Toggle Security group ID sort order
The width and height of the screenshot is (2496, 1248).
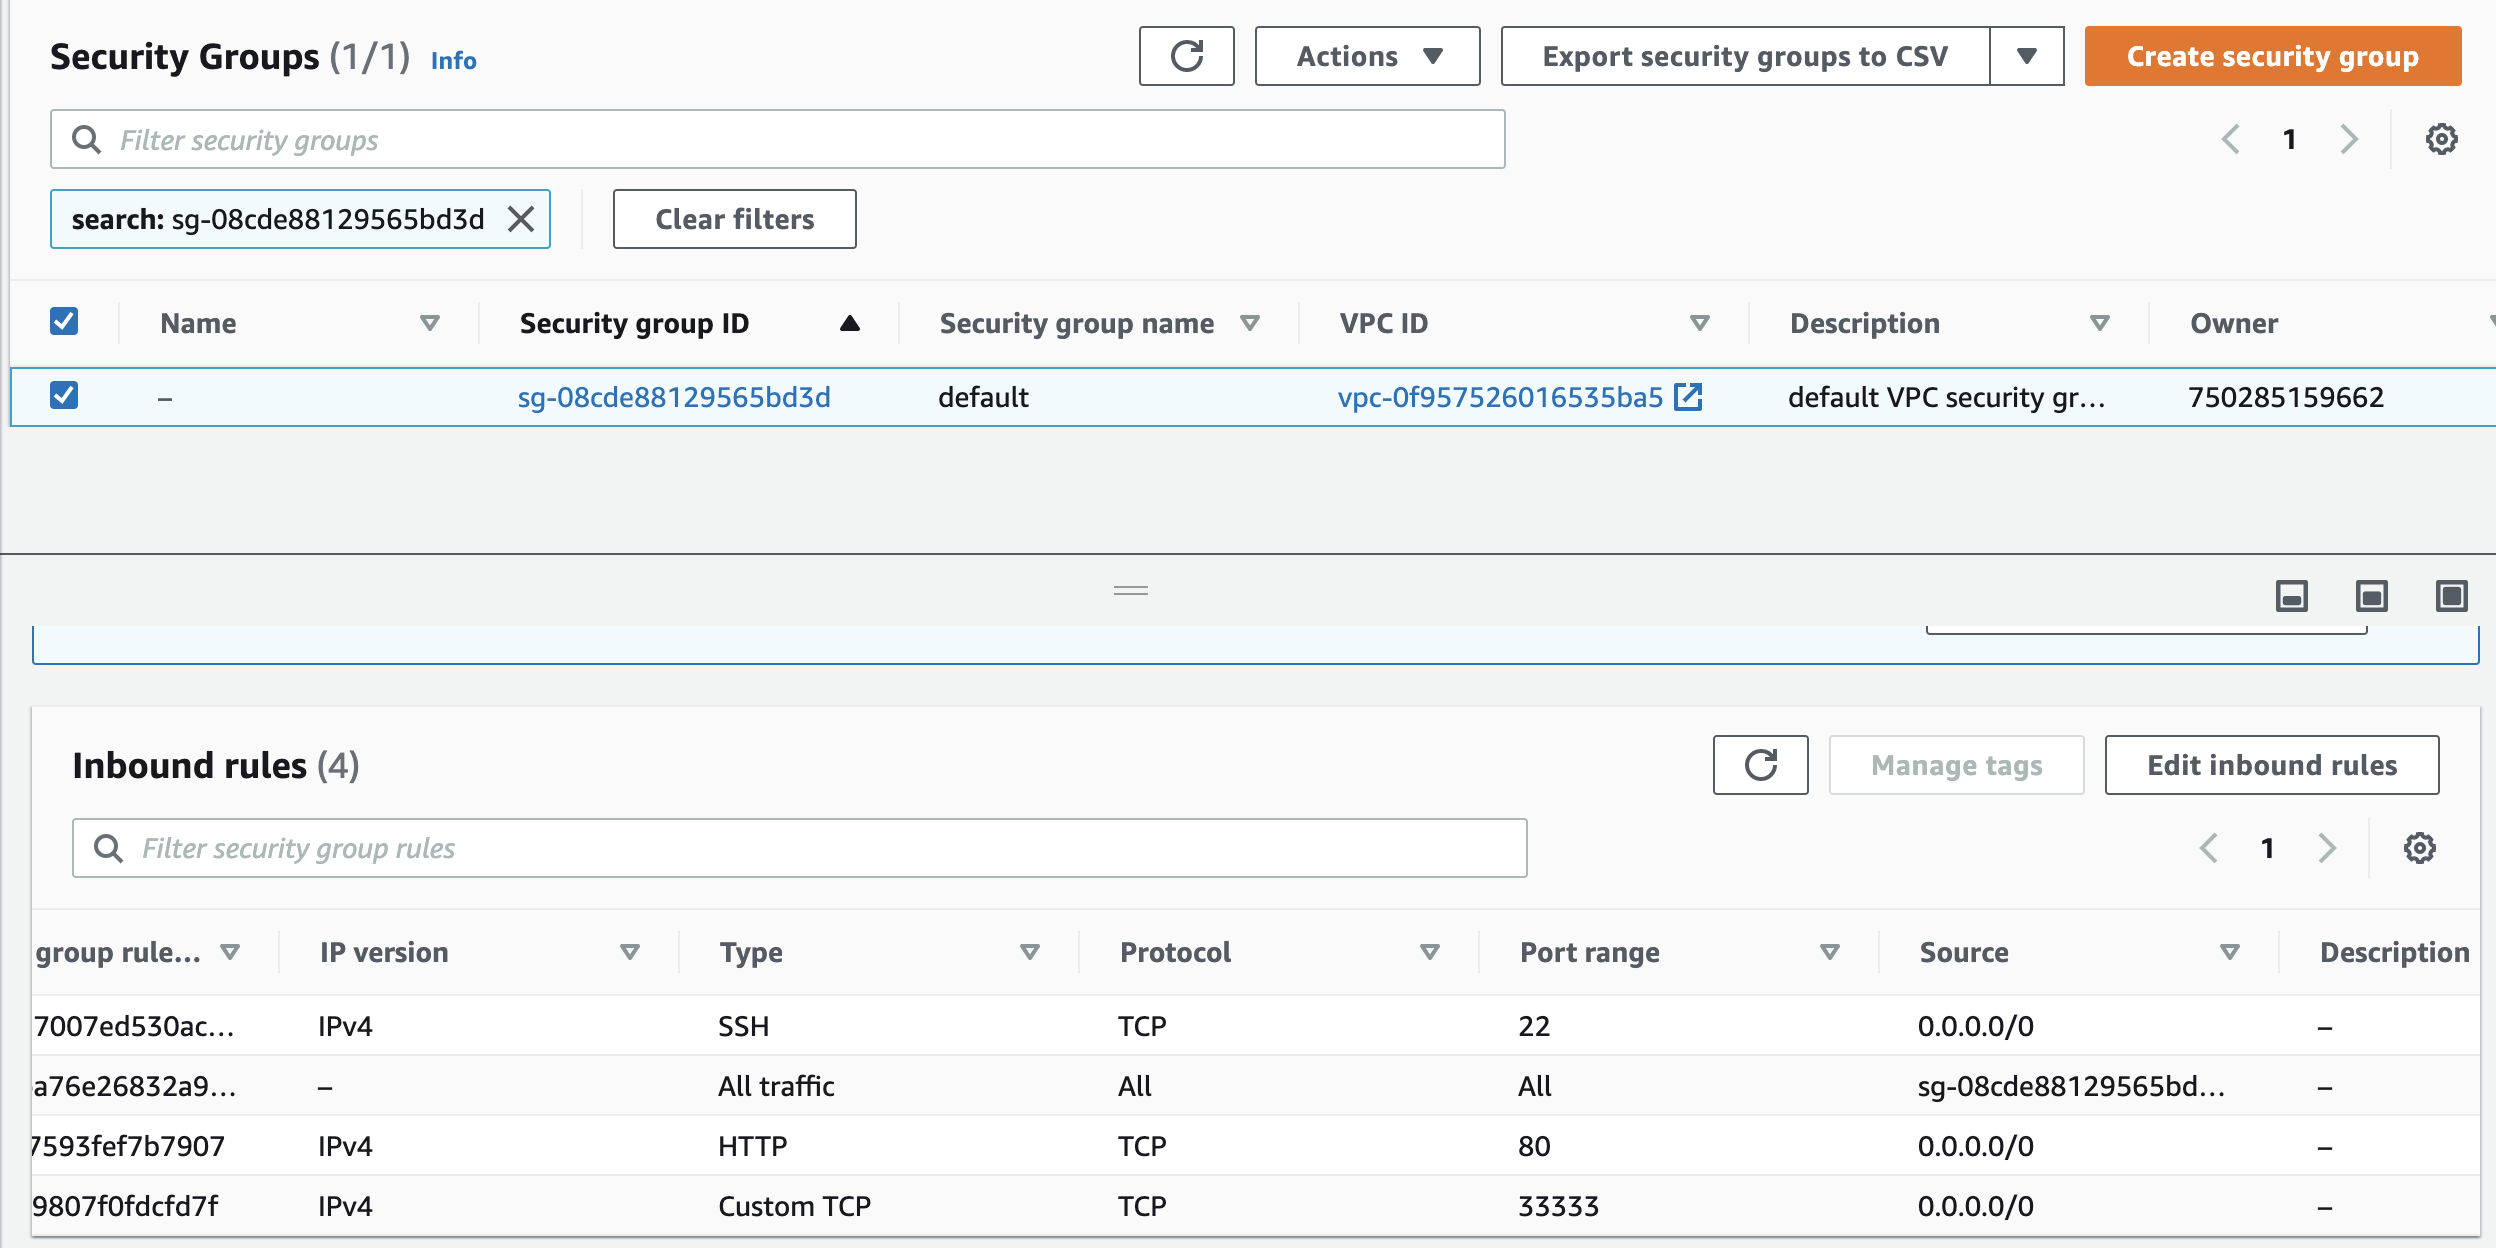pyautogui.click(x=849, y=322)
